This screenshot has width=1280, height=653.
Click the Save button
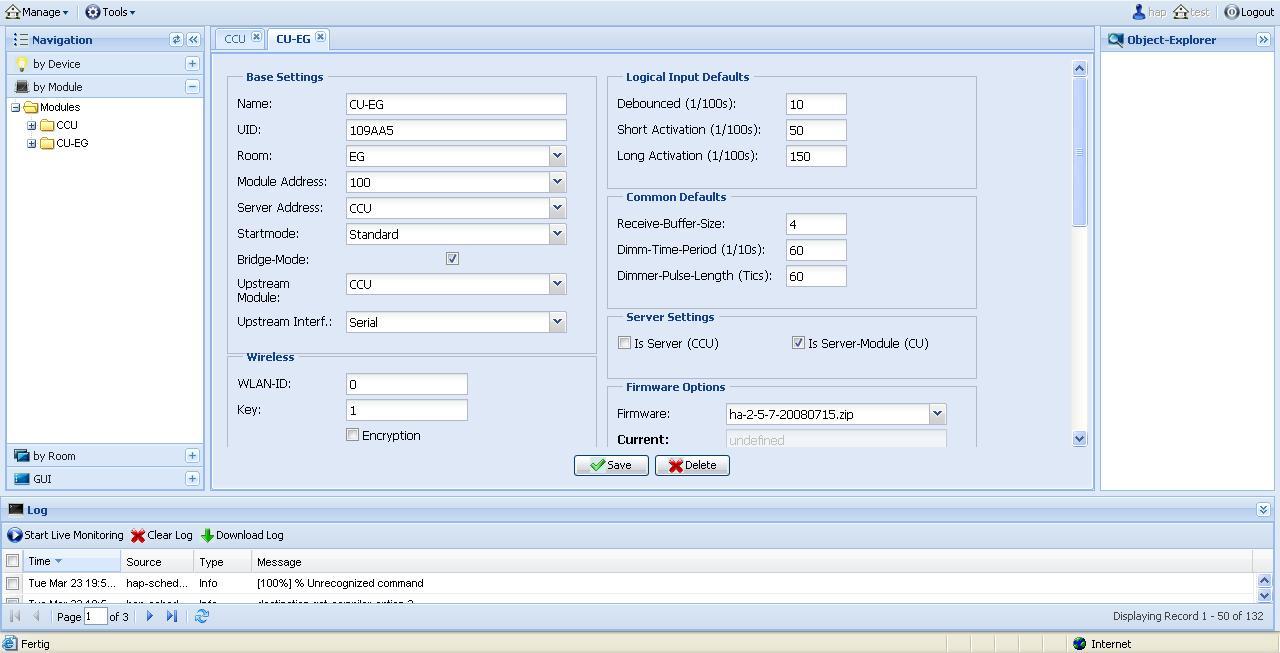point(611,465)
